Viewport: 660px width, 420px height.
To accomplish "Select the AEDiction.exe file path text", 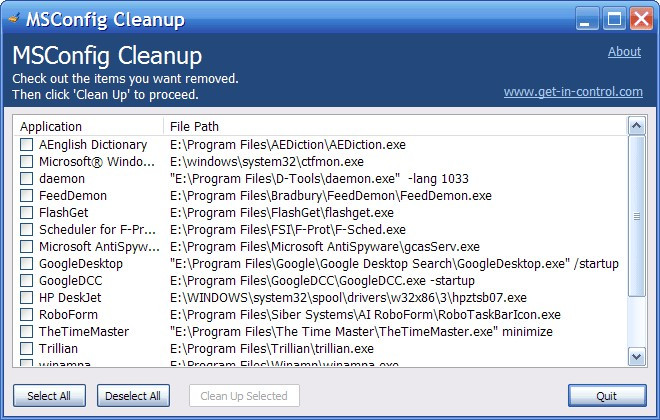I will pos(288,145).
